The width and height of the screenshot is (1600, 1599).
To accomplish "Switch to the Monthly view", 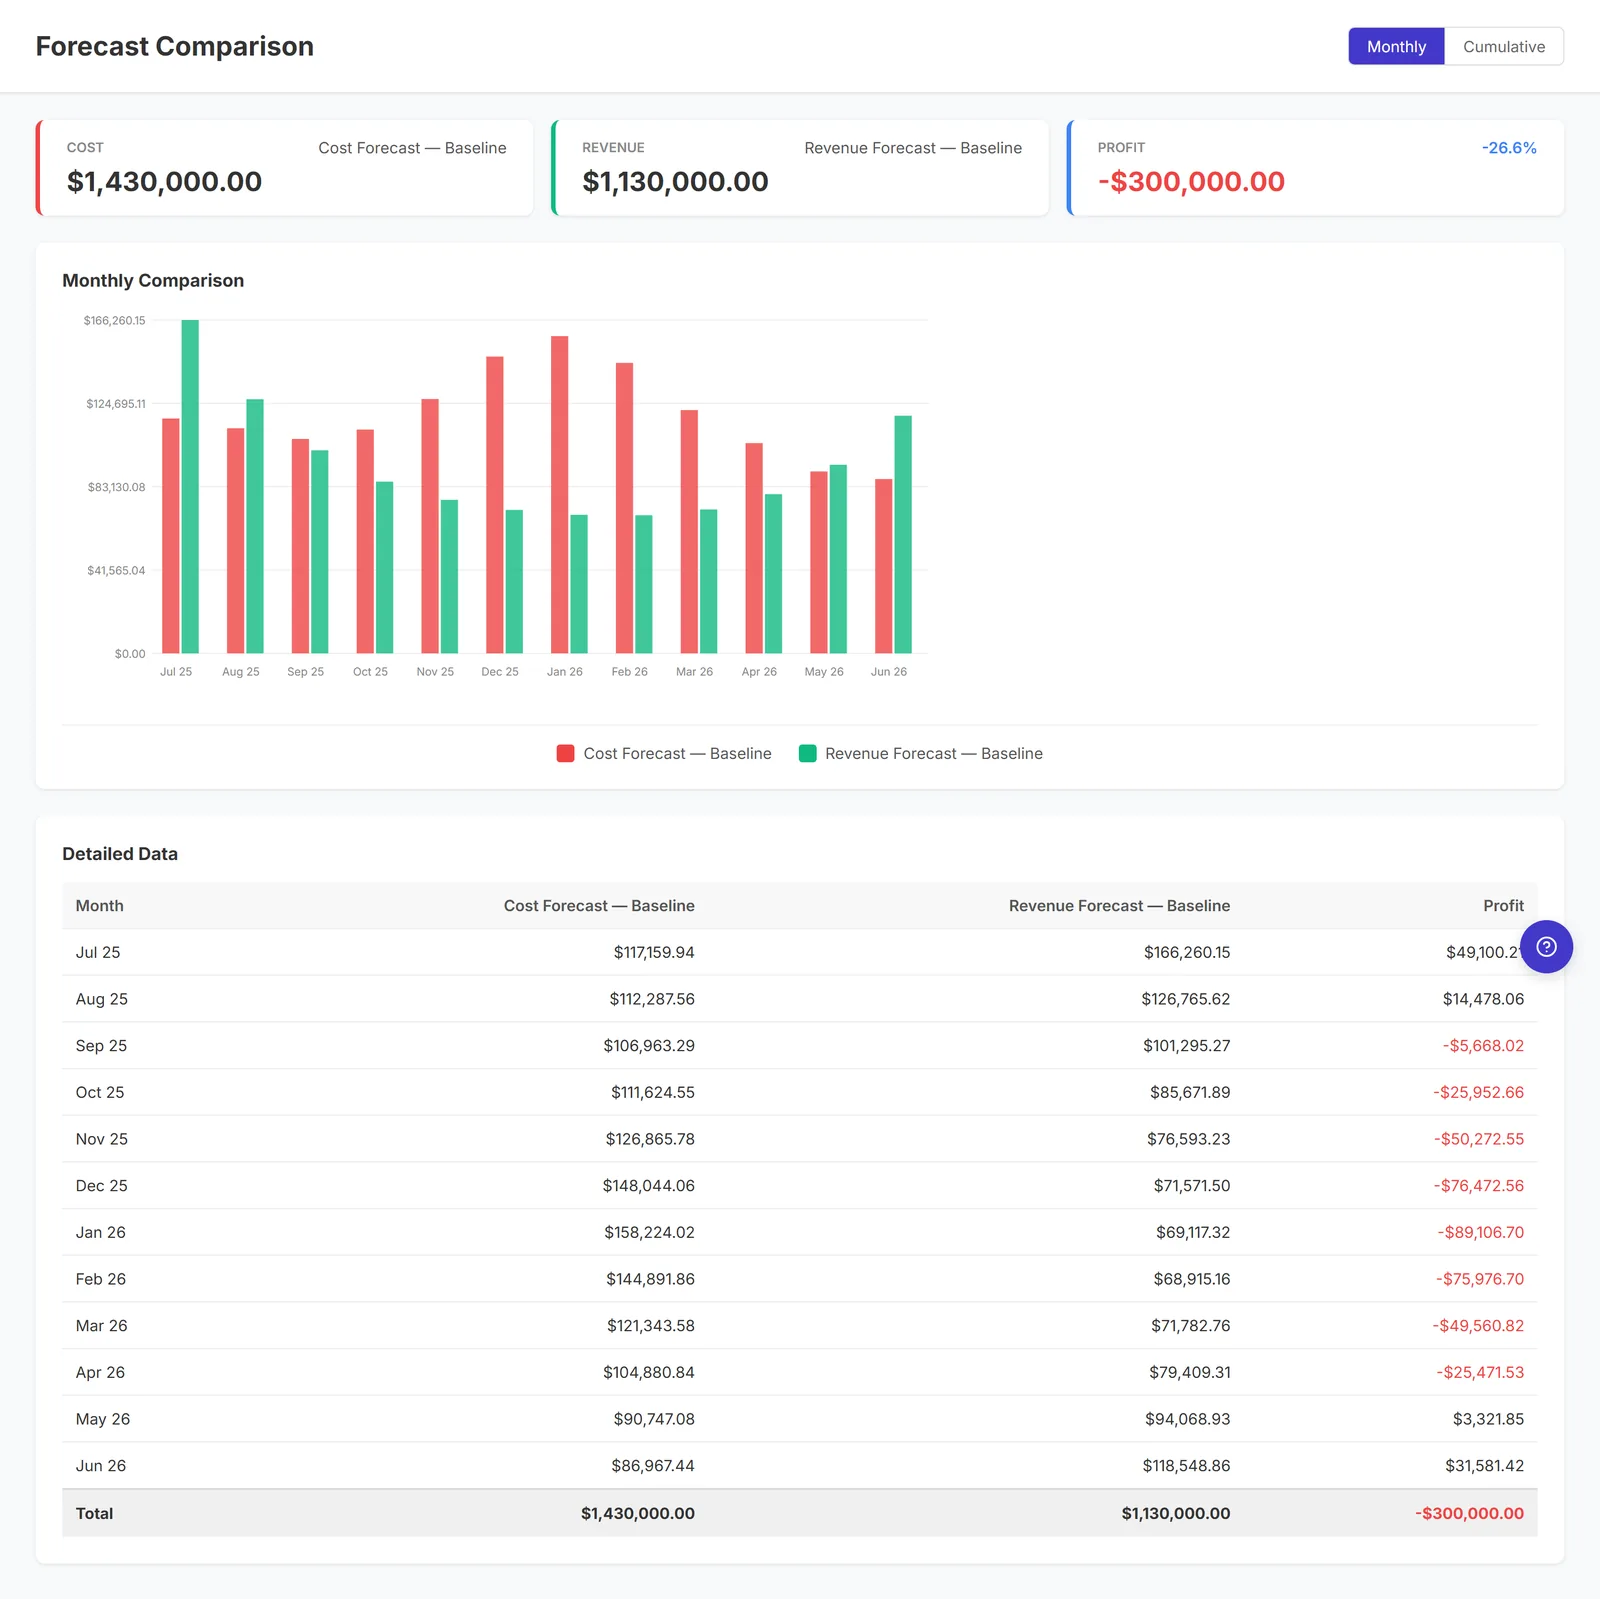I will (1396, 46).
